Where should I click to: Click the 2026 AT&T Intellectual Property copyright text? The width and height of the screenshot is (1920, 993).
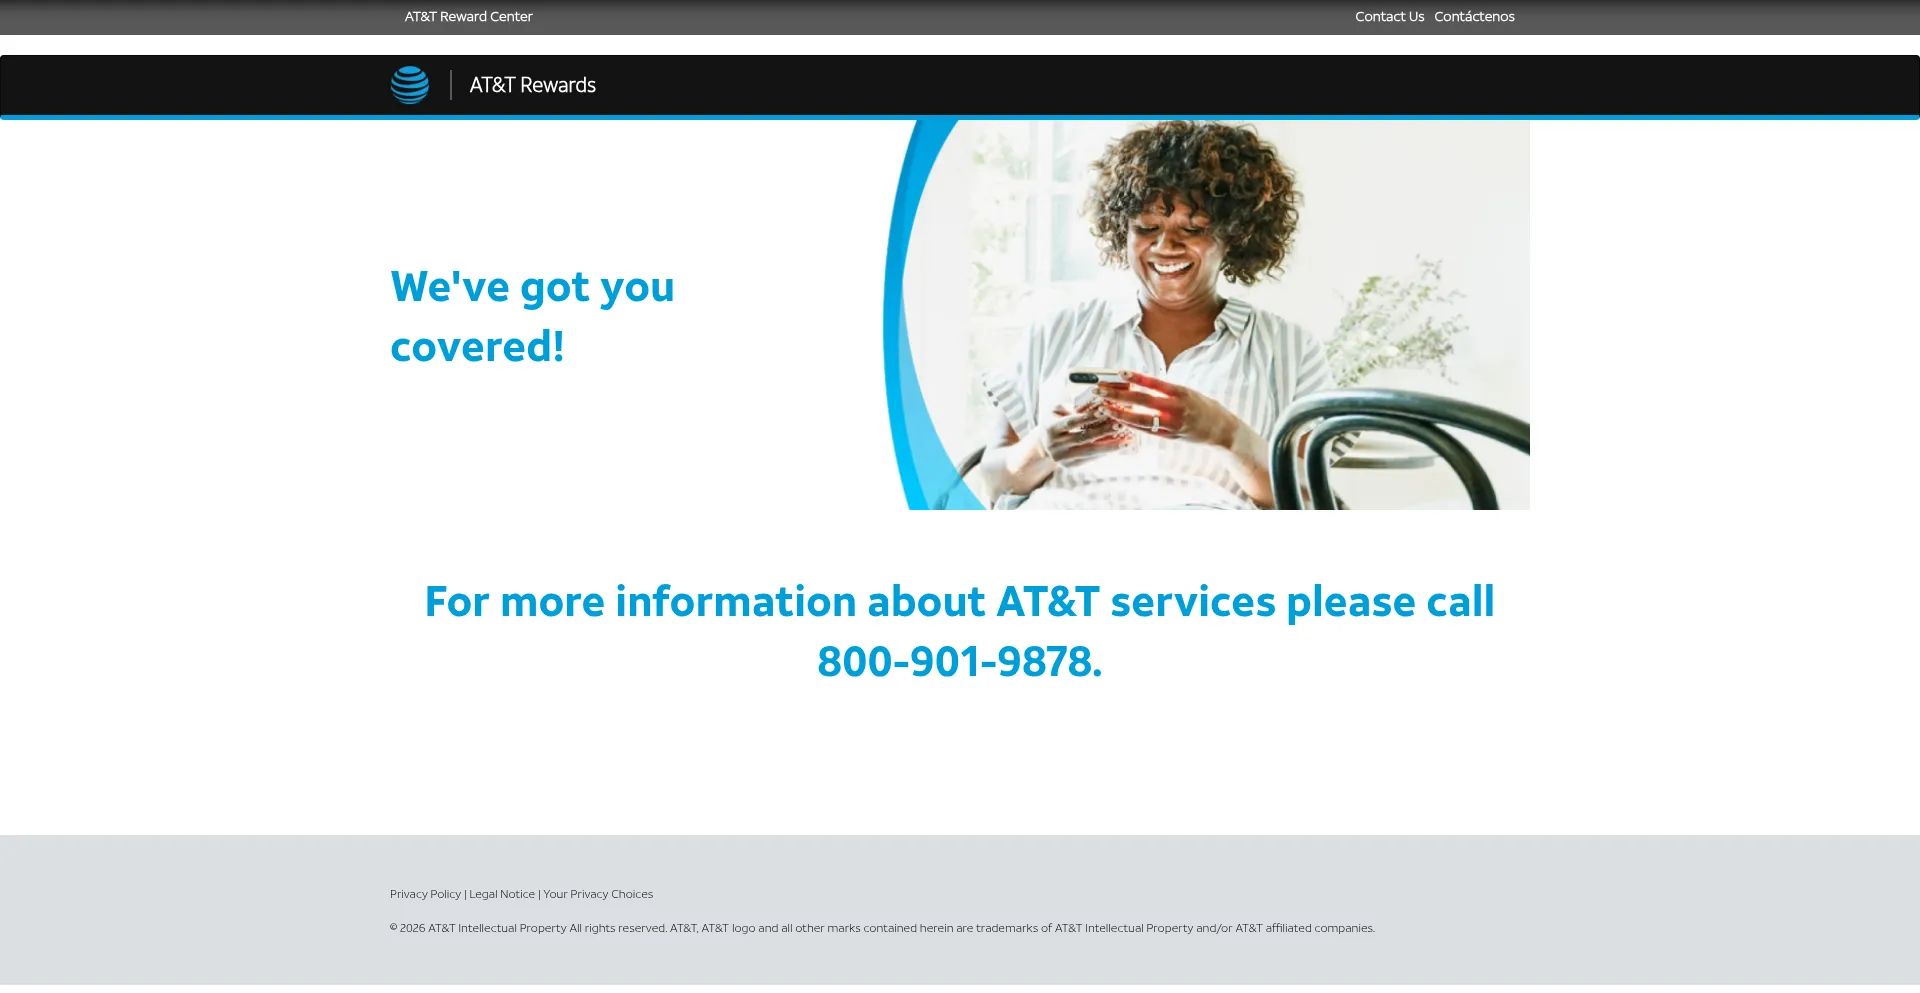(882, 928)
